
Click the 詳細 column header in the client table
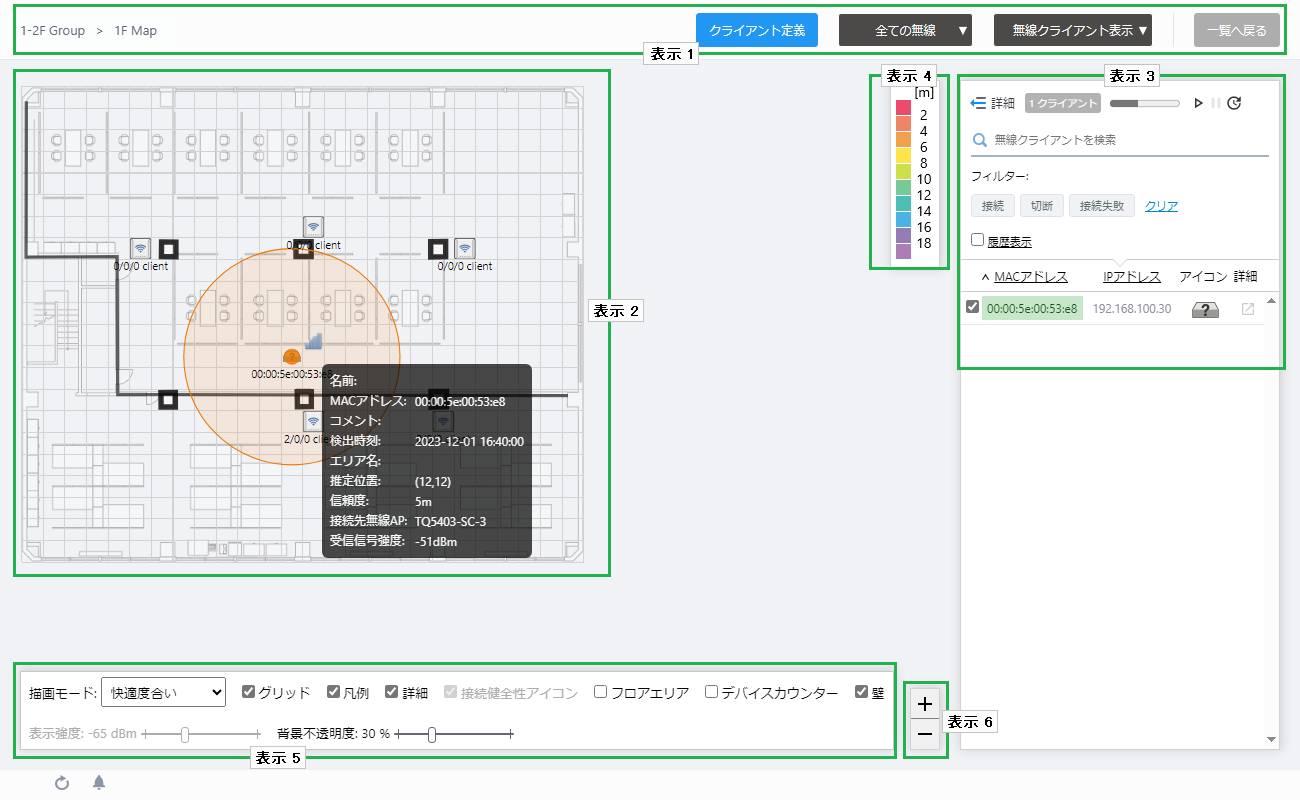(x=1245, y=277)
